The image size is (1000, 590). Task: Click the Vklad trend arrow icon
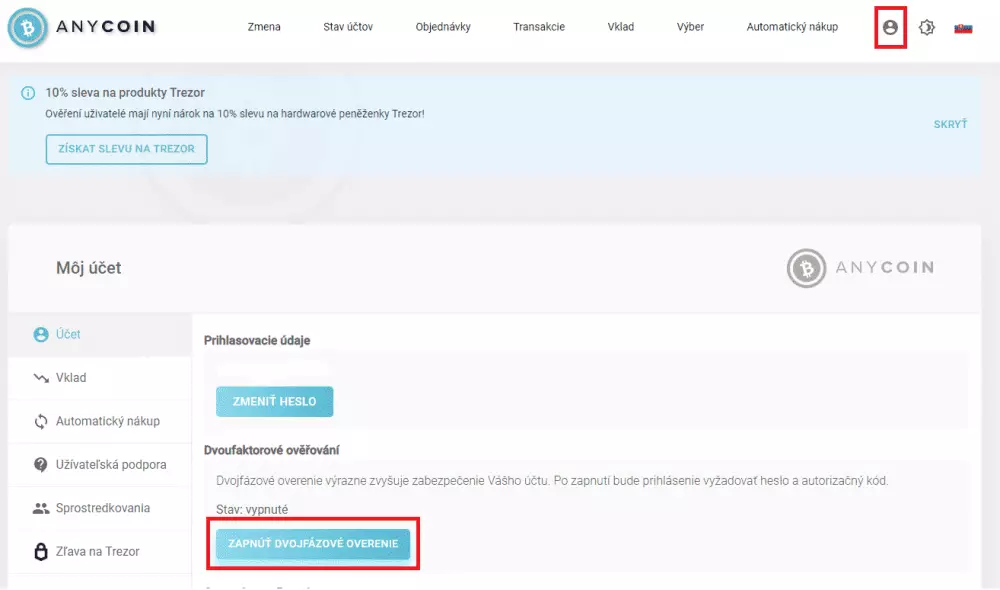click(x=41, y=378)
